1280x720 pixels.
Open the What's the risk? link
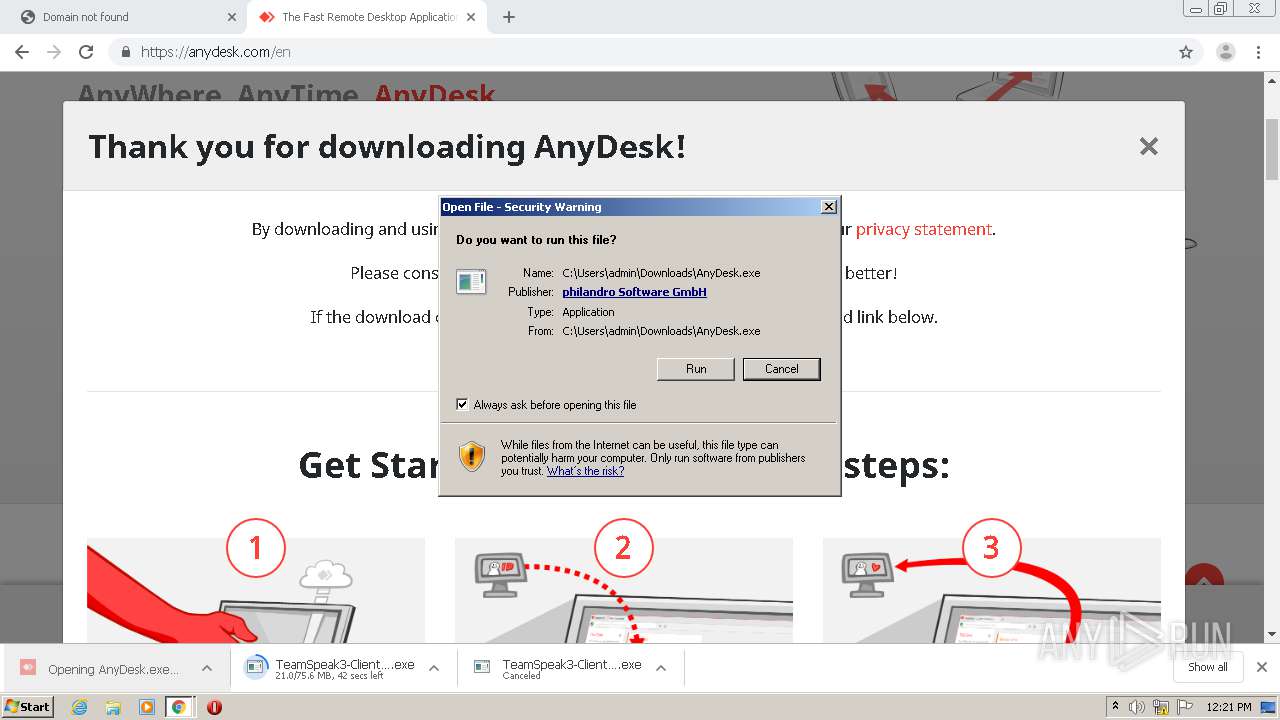(x=585, y=471)
